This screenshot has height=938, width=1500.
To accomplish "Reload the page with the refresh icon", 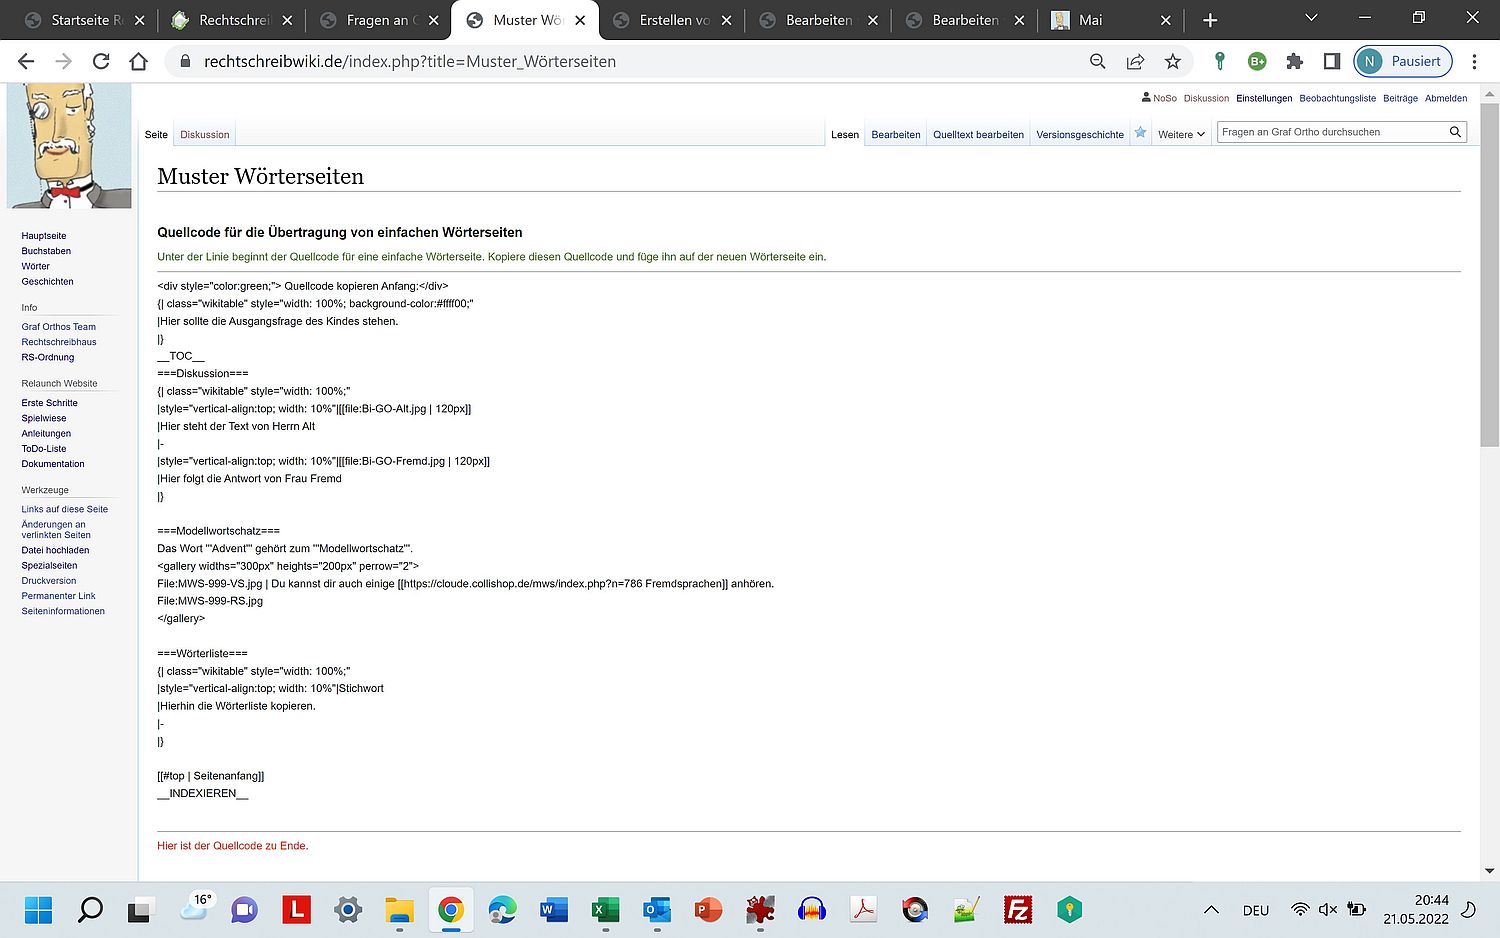I will coord(101,61).
